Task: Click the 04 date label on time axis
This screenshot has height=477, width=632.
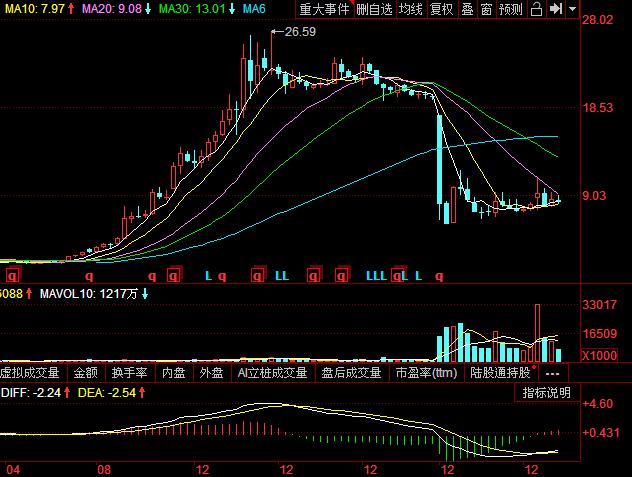Action: coord(13,470)
